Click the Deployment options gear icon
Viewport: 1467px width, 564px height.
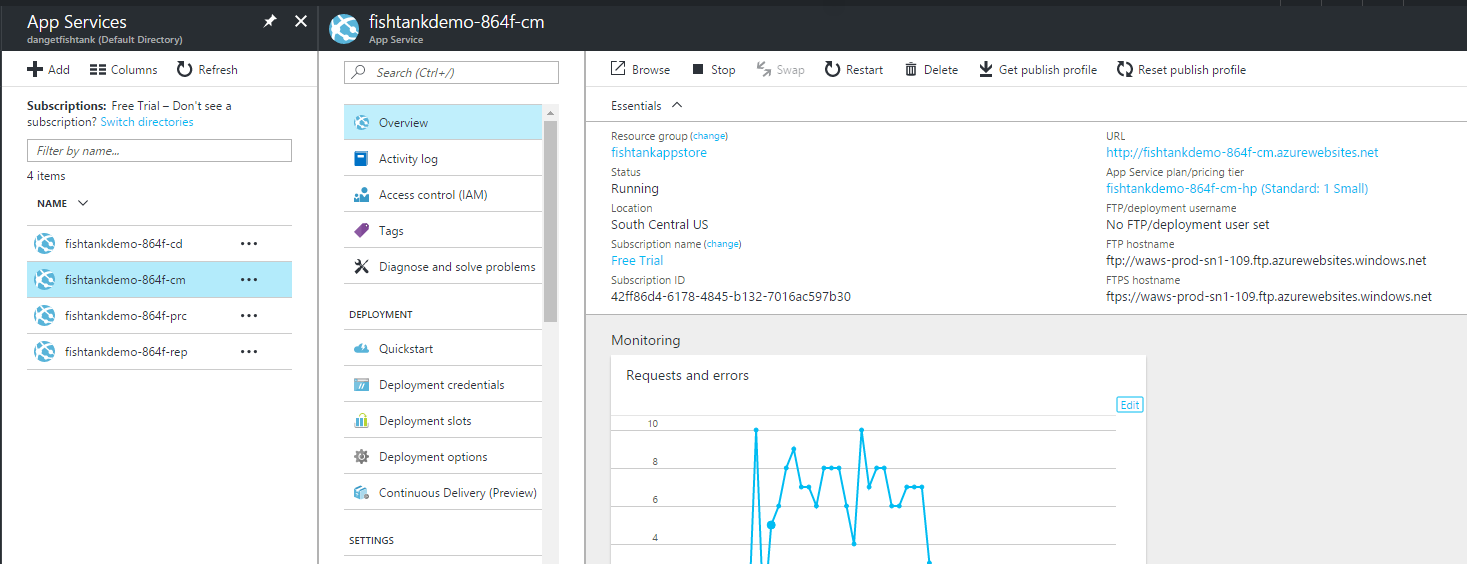coord(361,457)
